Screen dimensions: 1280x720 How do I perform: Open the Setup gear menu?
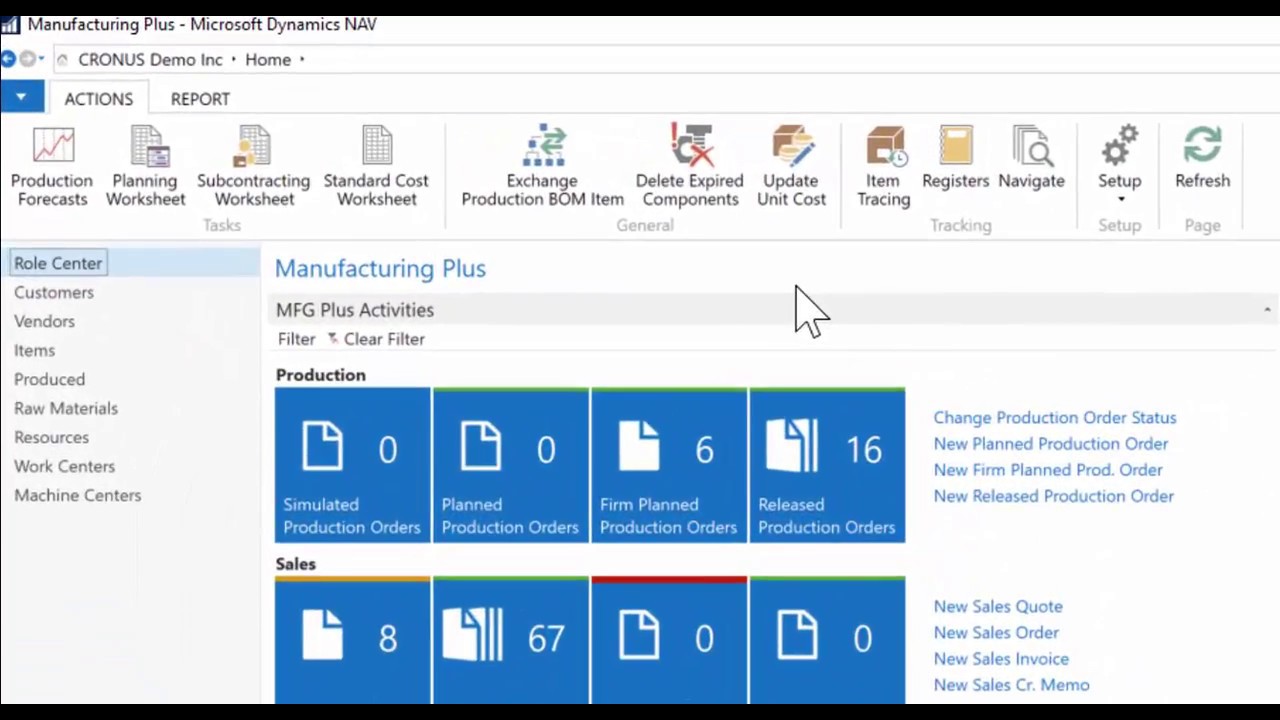pos(1120,164)
